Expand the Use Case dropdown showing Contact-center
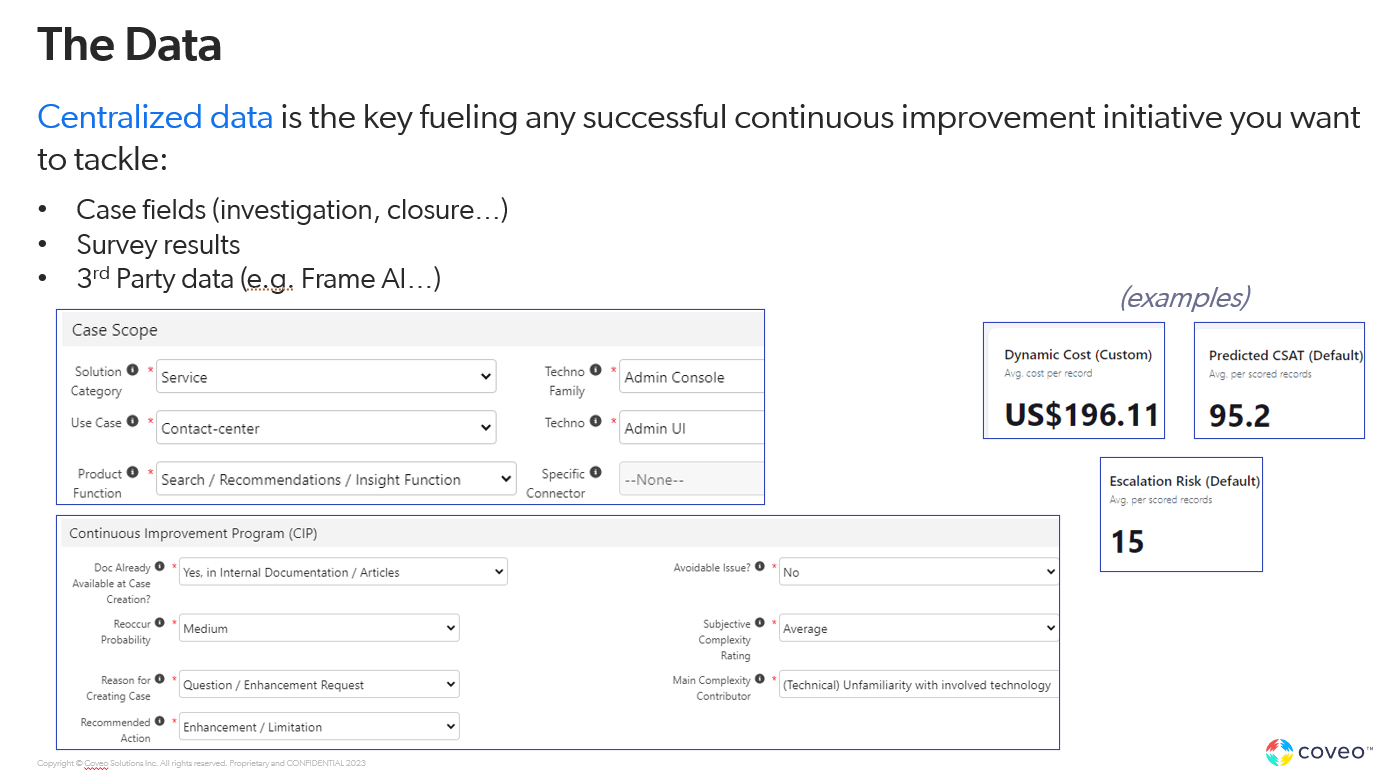Viewport: 1383px width, 775px height. (327, 428)
